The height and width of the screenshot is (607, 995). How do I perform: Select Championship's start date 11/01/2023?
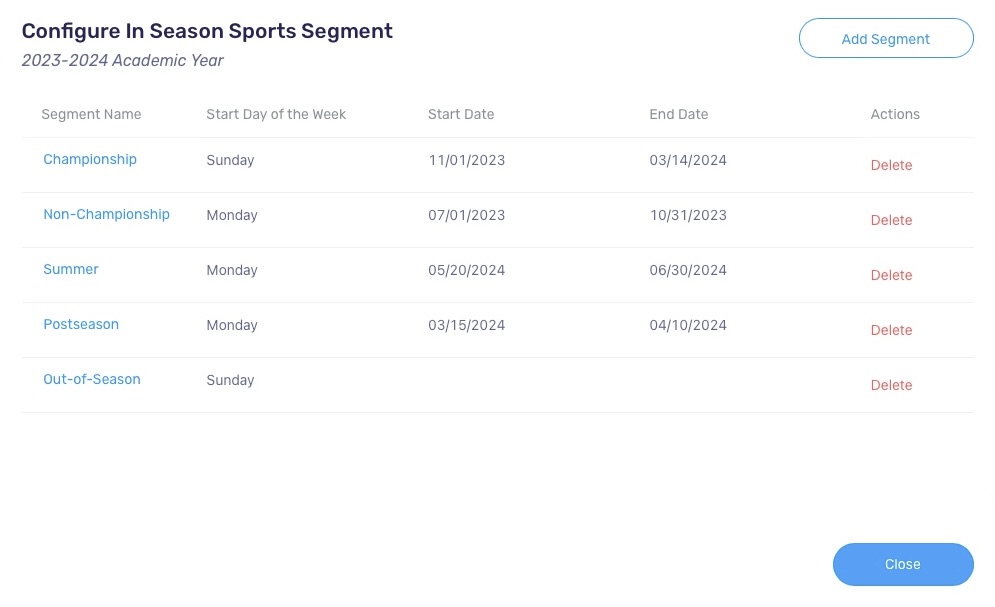pyautogui.click(x=467, y=160)
